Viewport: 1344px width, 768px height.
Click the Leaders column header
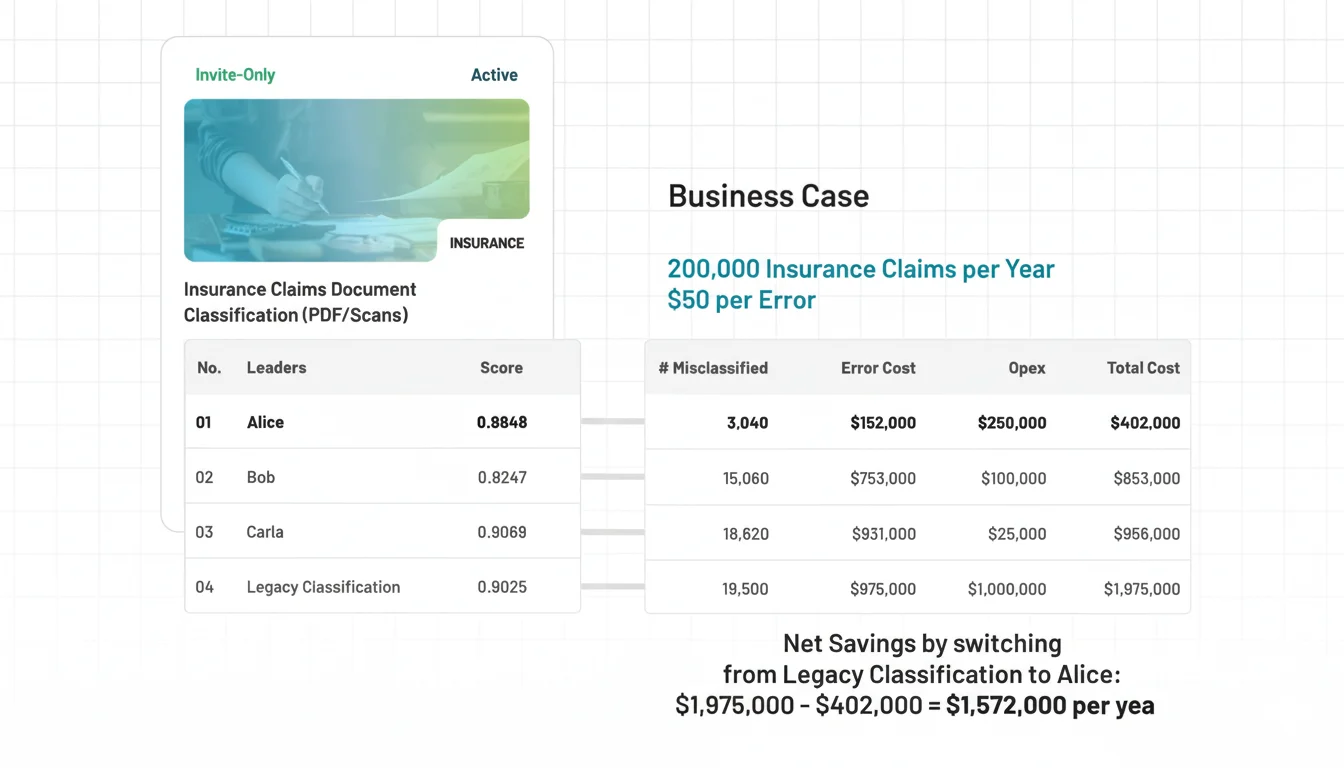(276, 368)
